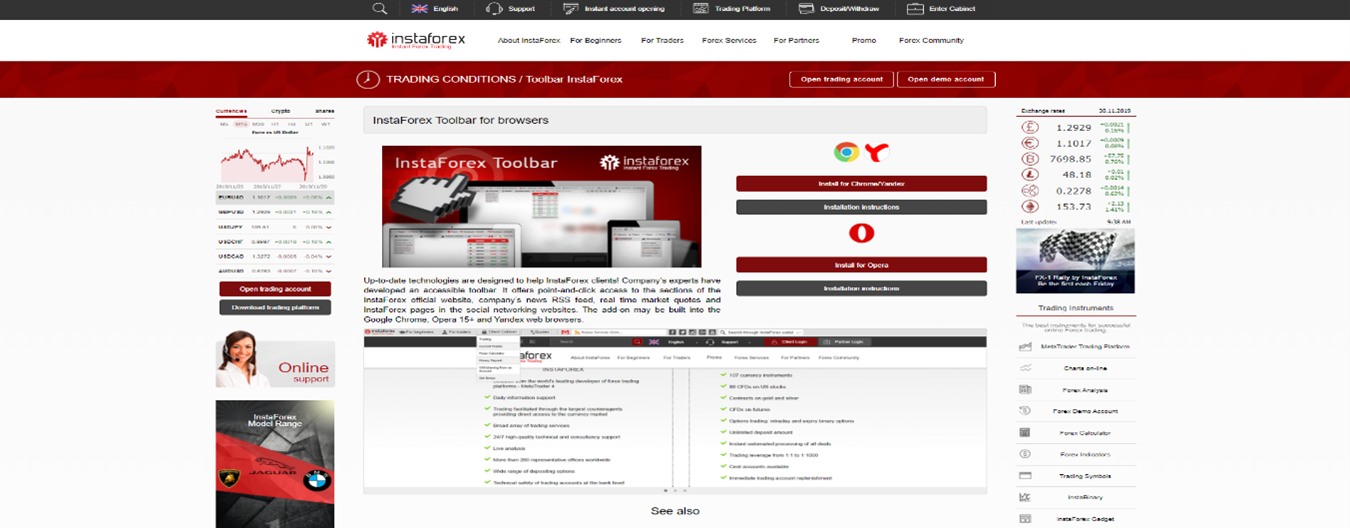
Task: Switch to the Crypto tab in the quotes widget
Action: point(280,111)
